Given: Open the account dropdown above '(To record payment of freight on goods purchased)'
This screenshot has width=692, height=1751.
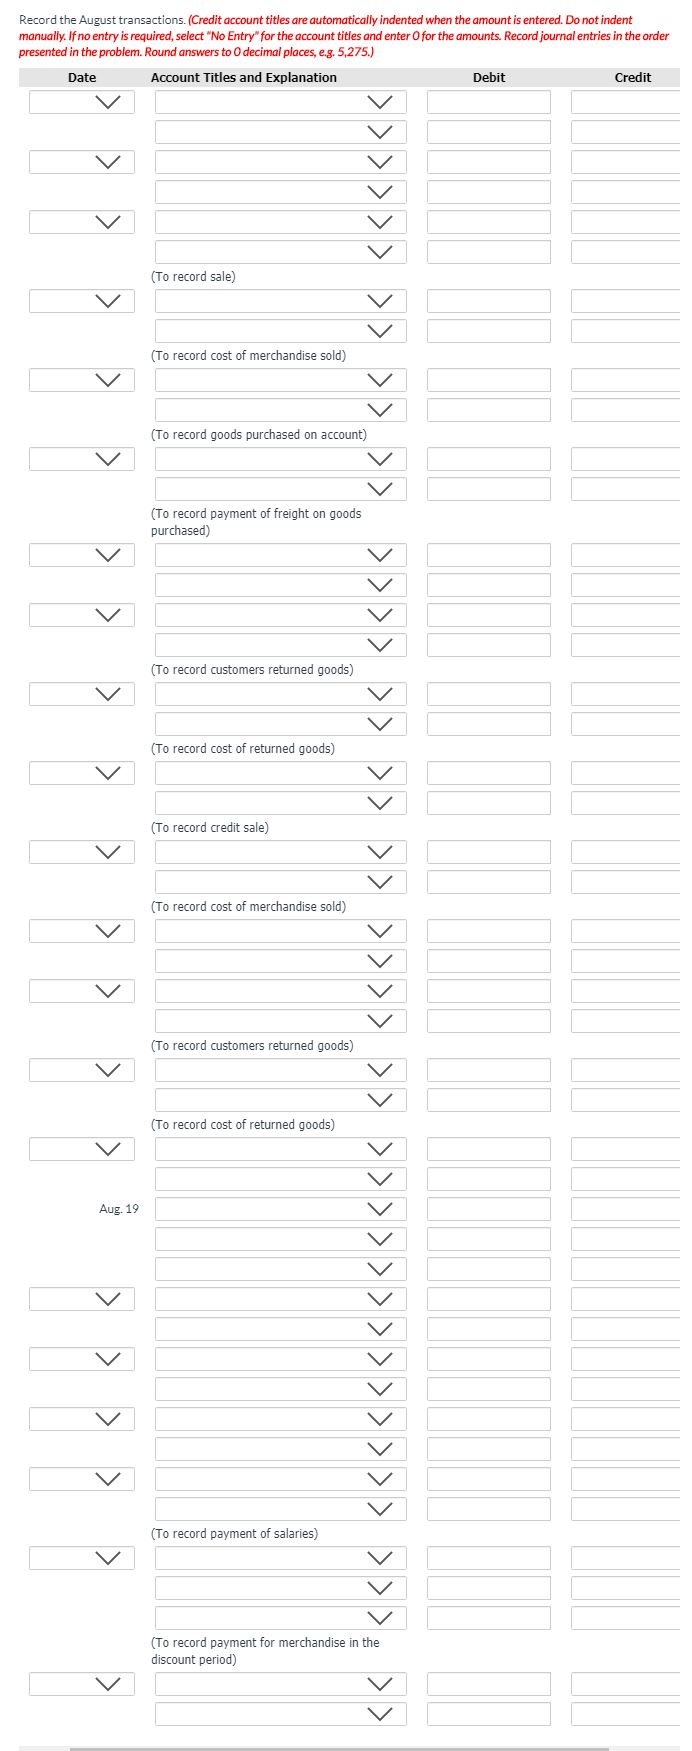Looking at the screenshot, I should [279, 488].
